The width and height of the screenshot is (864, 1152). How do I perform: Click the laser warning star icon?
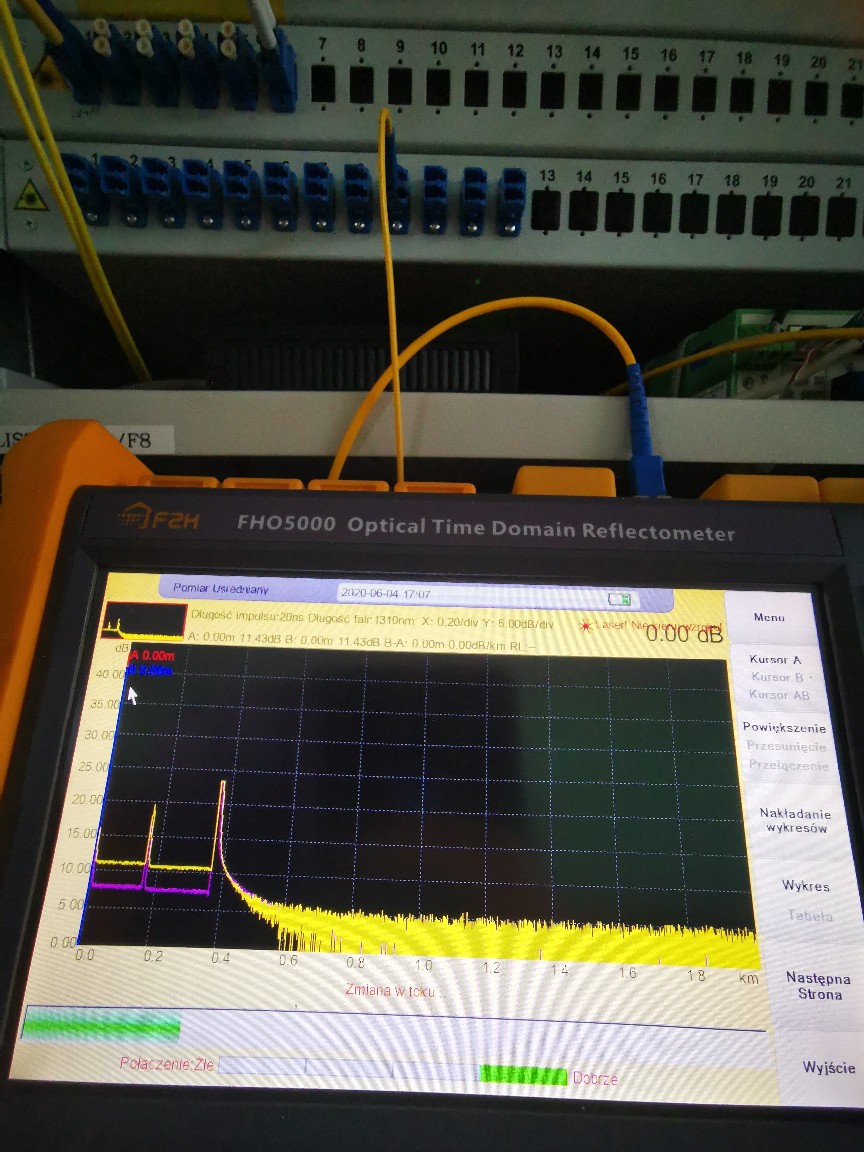586,626
